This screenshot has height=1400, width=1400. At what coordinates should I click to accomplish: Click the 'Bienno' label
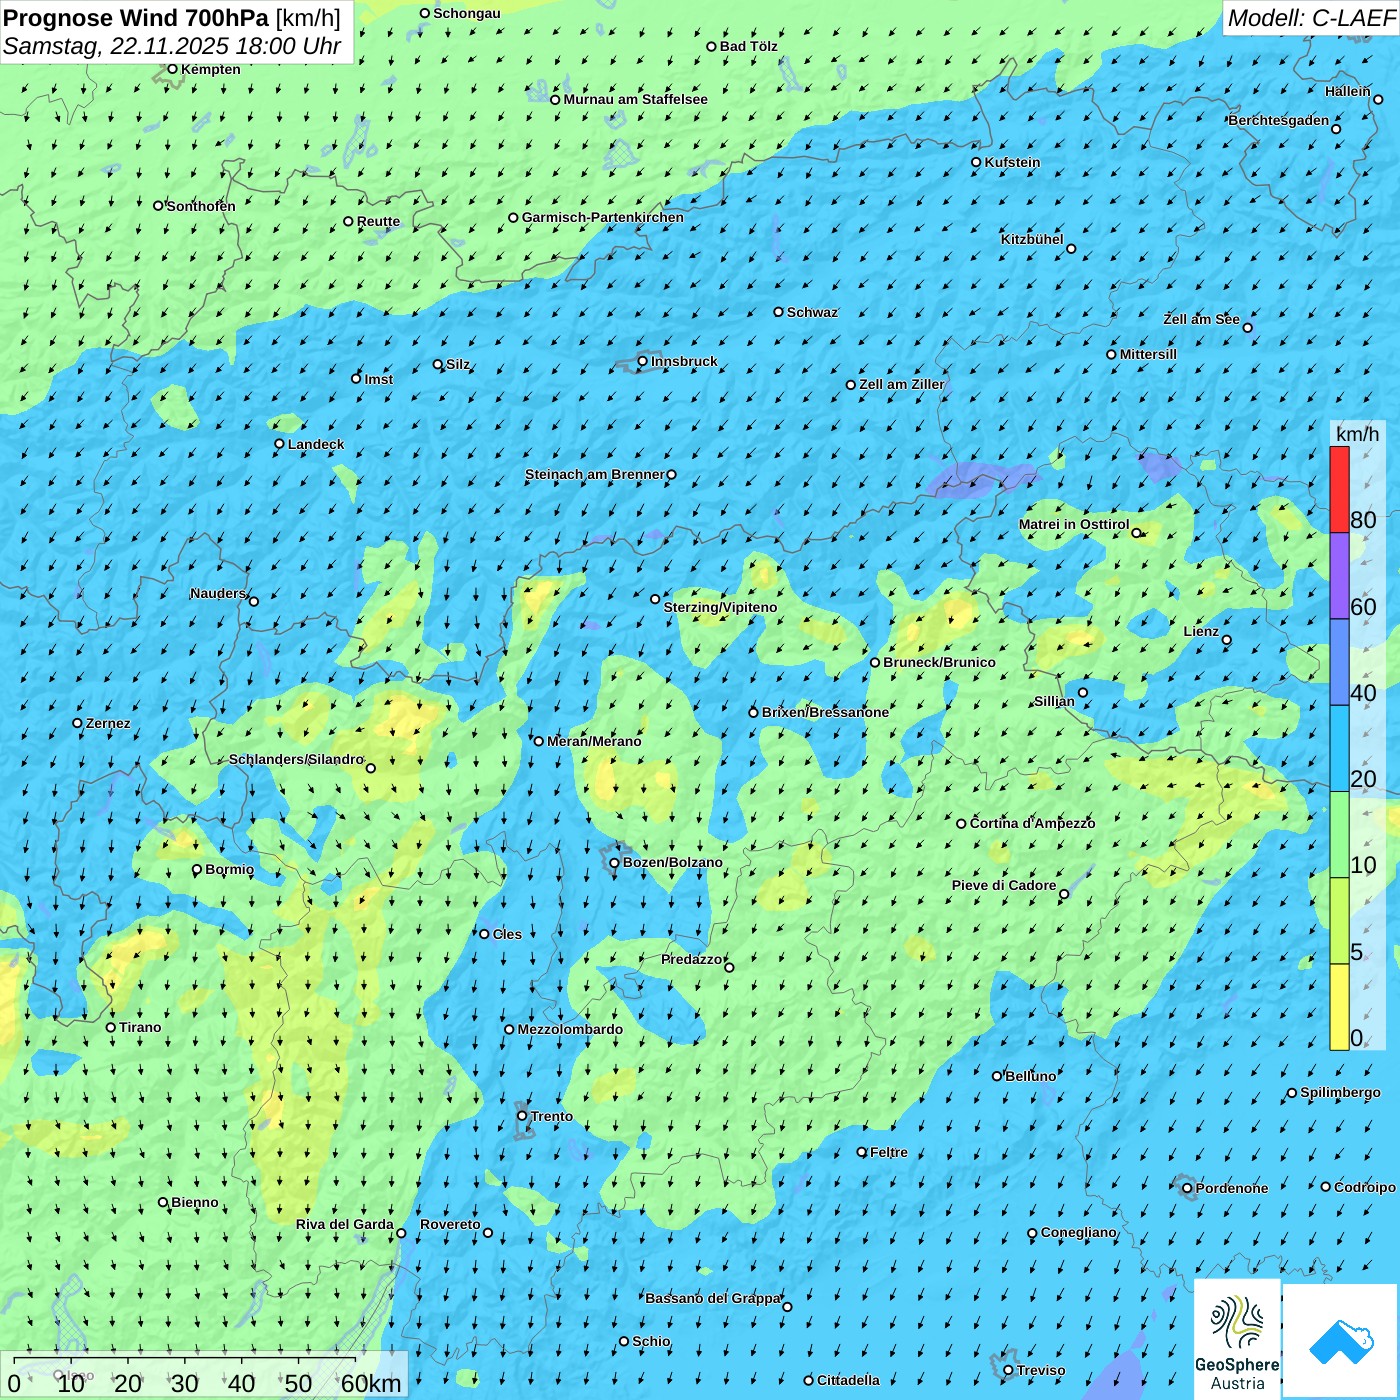(195, 1202)
